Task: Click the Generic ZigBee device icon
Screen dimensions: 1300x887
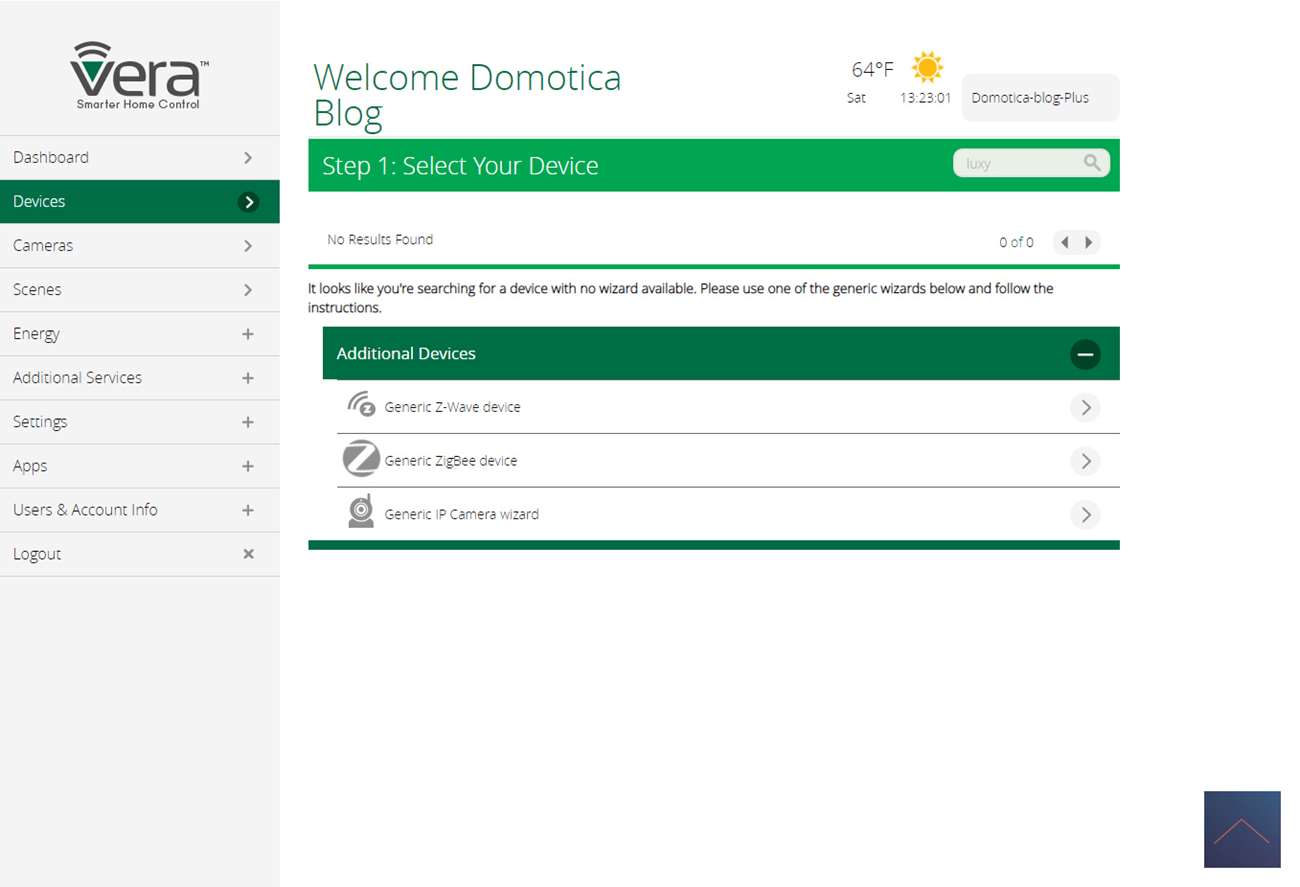Action: coord(361,460)
